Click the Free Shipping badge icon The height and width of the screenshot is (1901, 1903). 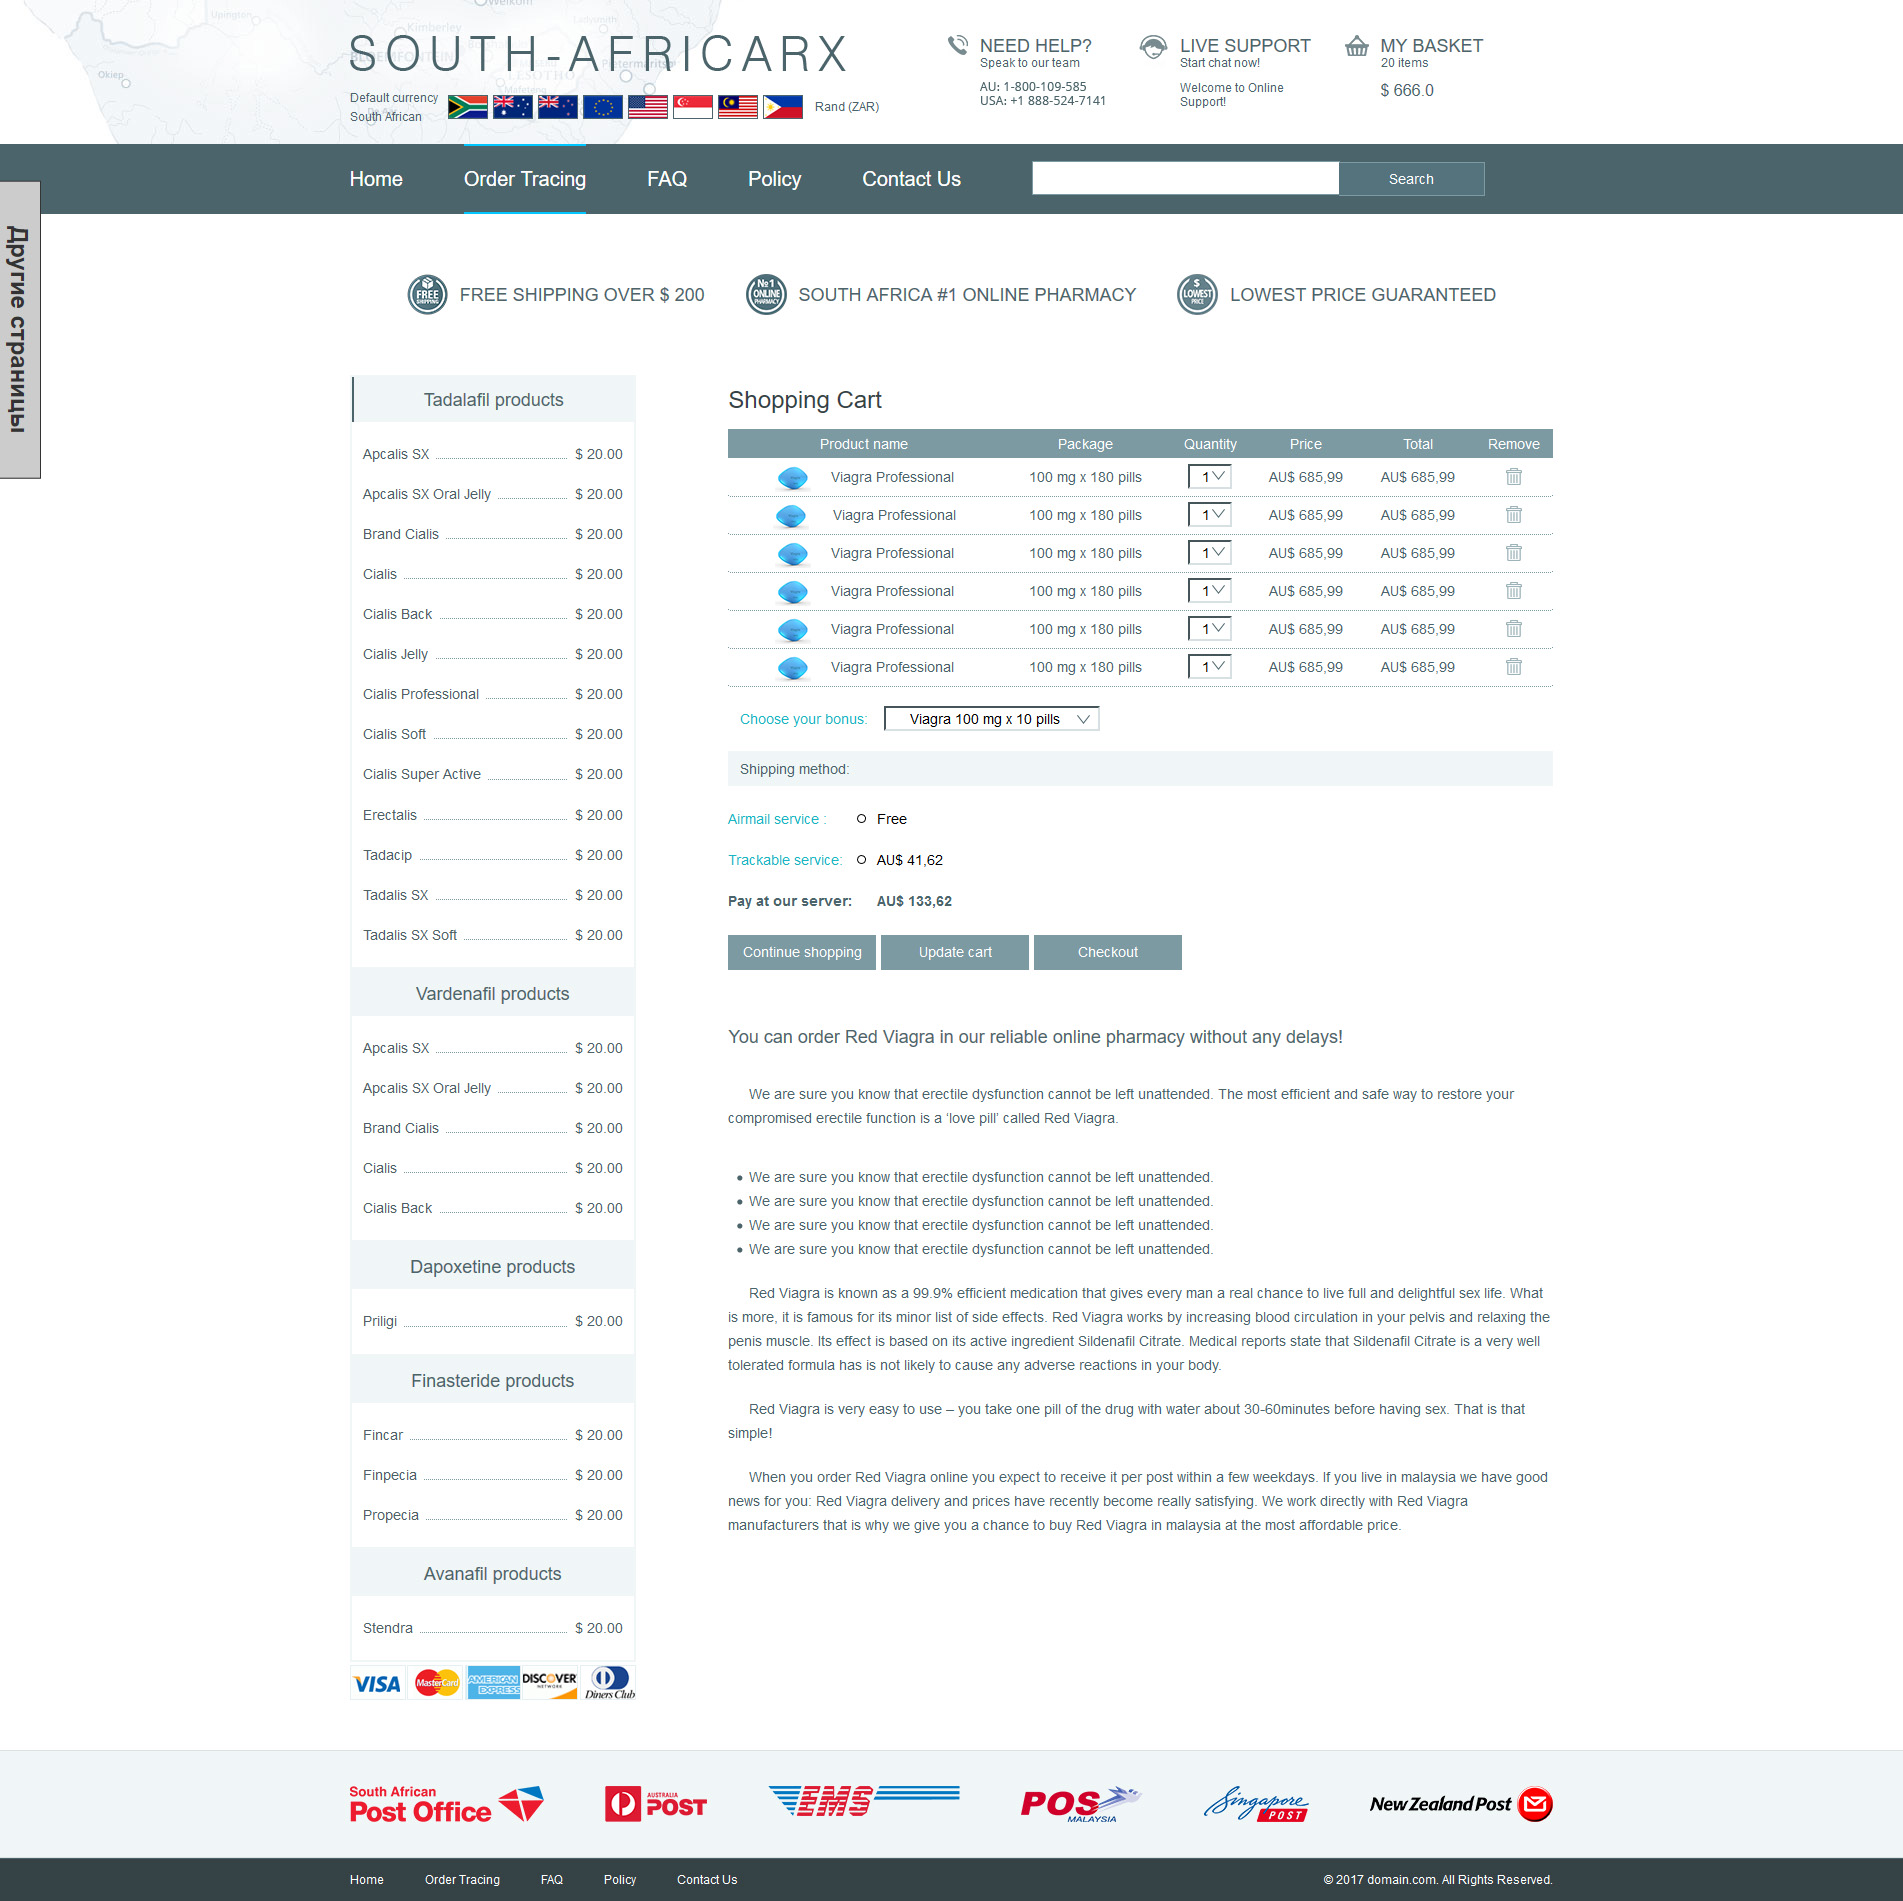[427, 295]
